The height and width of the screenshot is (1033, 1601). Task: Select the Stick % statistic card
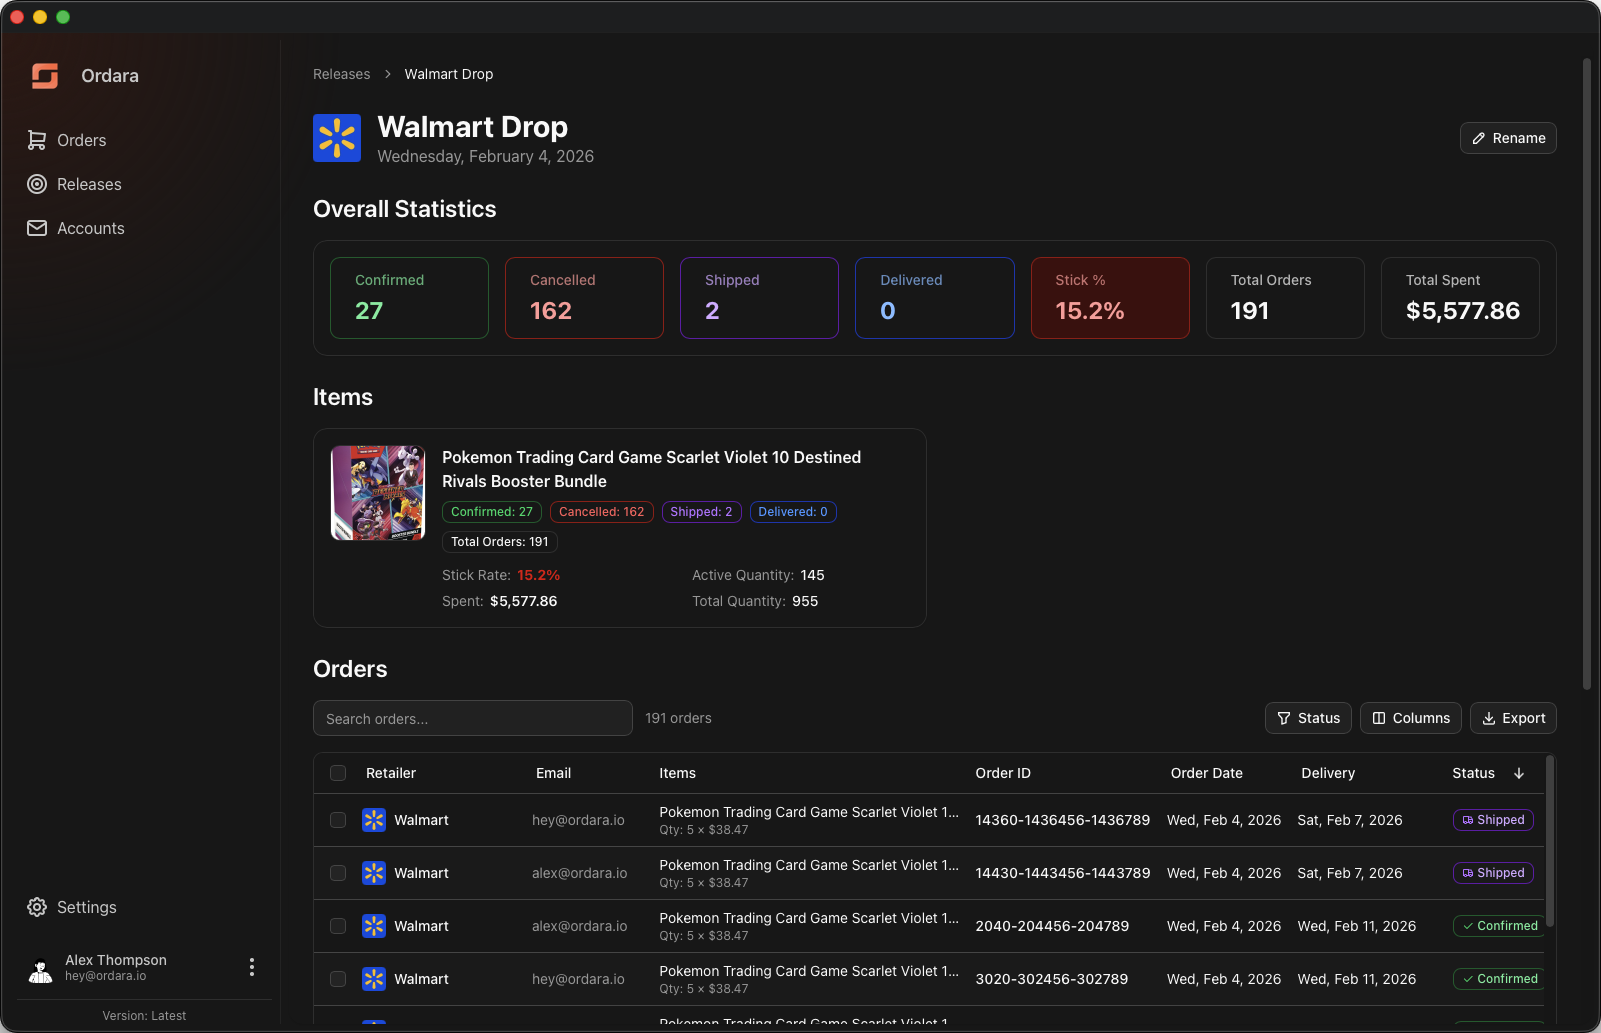[x=1110, y=298]
